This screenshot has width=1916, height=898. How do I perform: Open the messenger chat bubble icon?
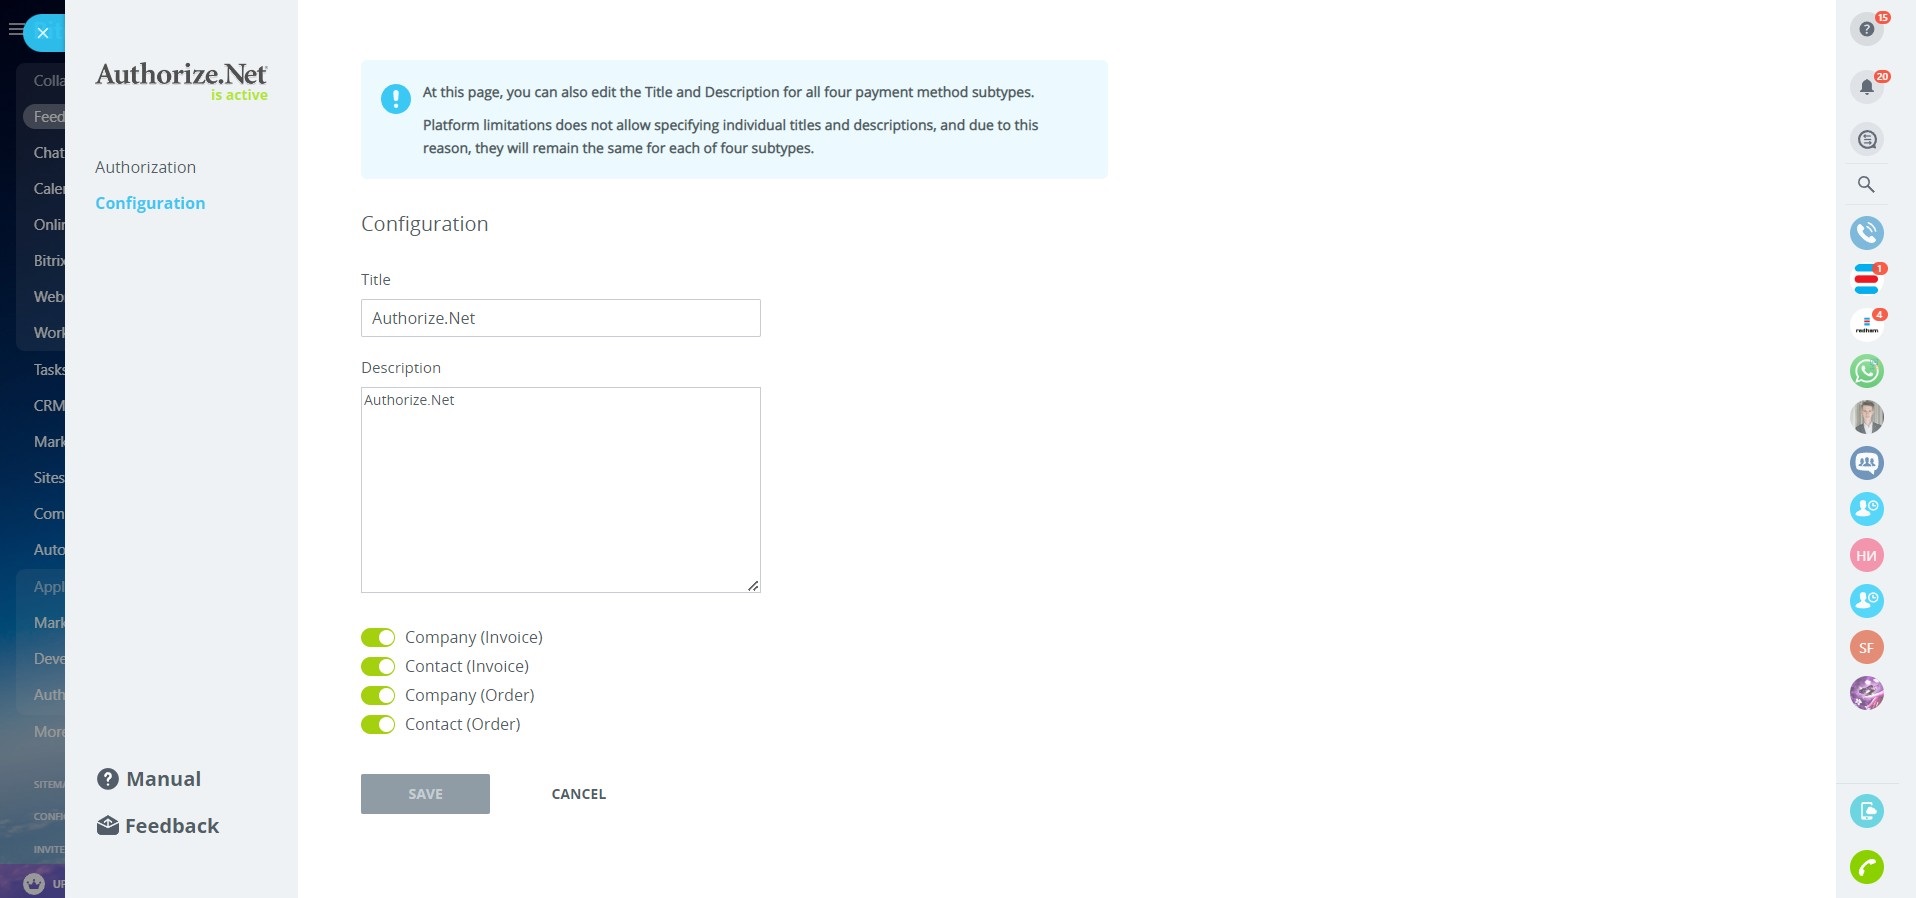click(x=1866, y=139)
